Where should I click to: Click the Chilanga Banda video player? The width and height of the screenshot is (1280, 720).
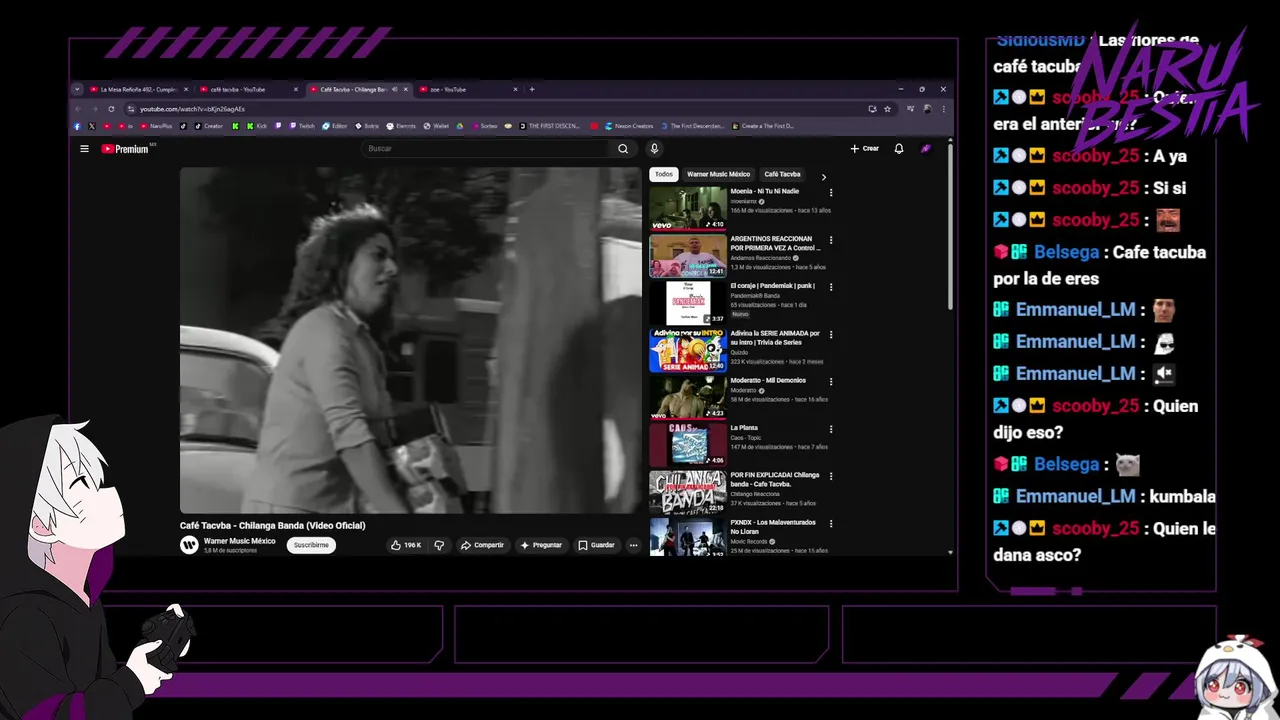pyautogui.click(x=410, y=340)
